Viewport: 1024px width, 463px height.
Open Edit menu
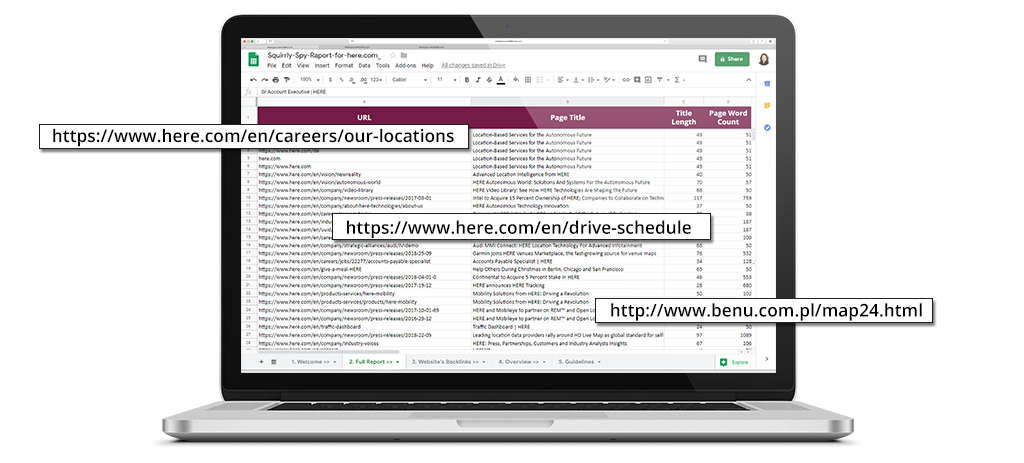287,66
